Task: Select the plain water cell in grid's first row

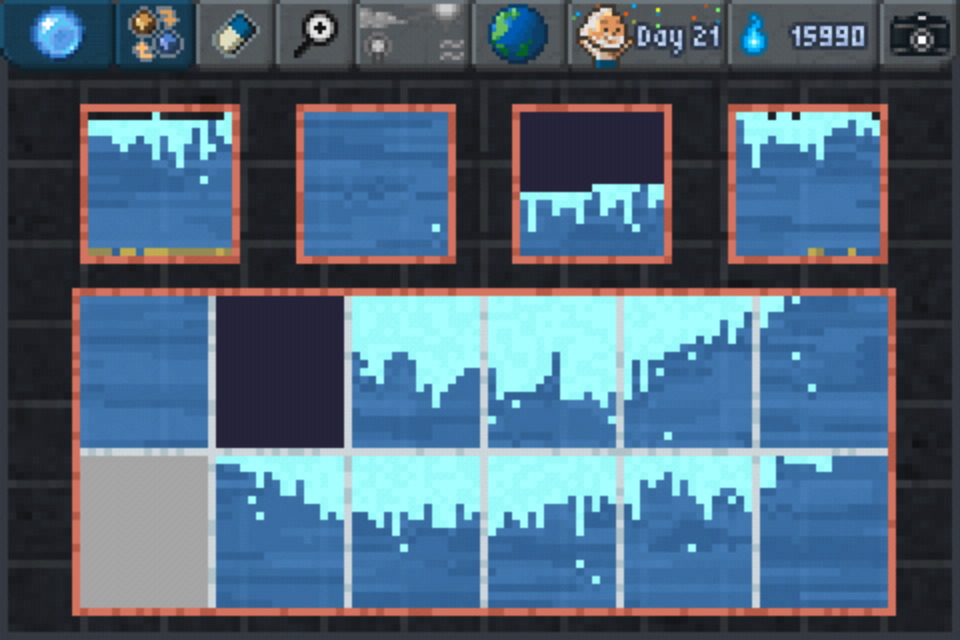Action: [144, 372]
